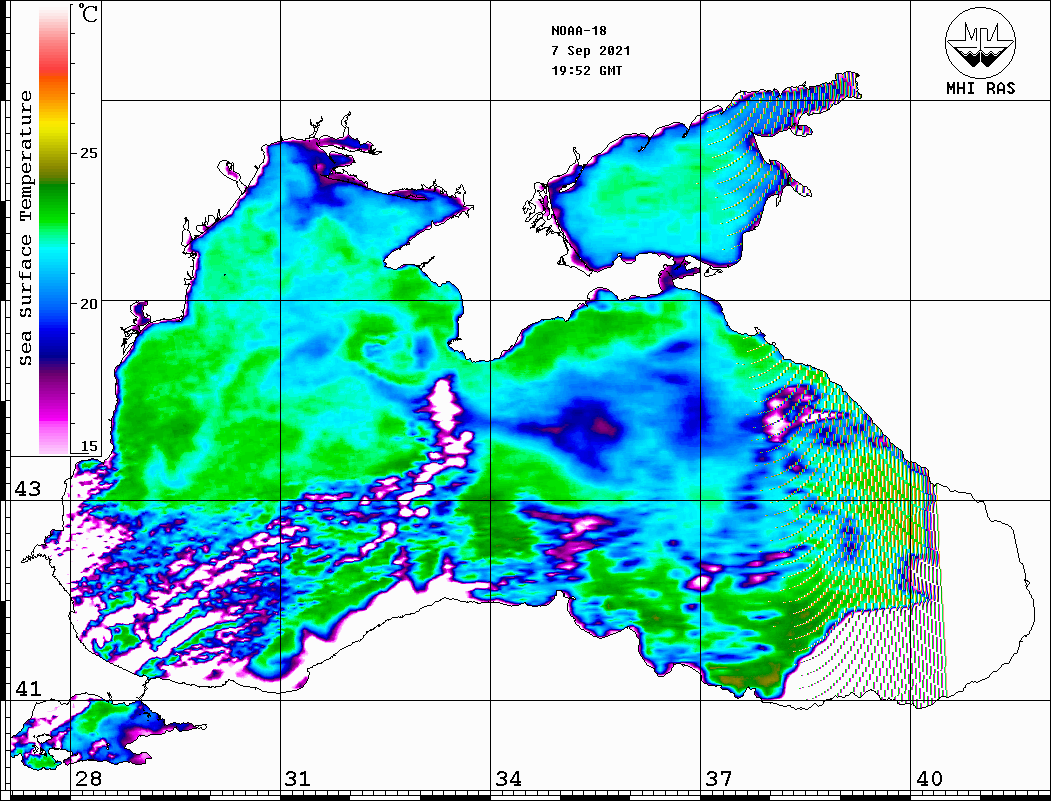Click the '19:52 GMT' time text
The image size is (1051, 801).
(x=586, y=70)
